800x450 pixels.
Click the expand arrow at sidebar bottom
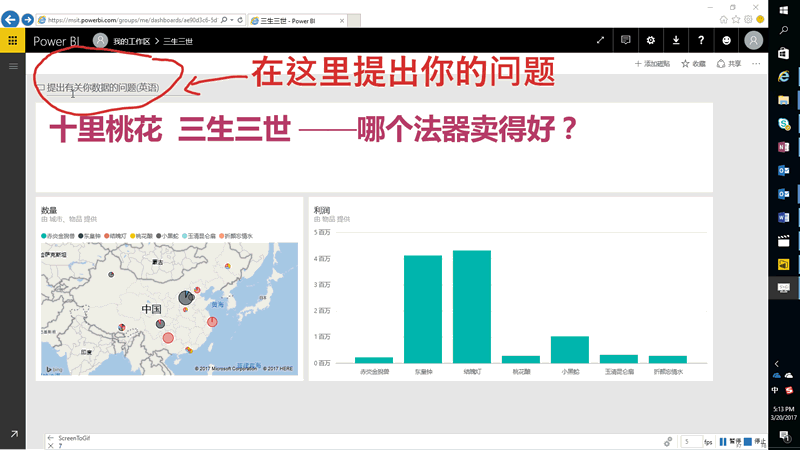14,434
